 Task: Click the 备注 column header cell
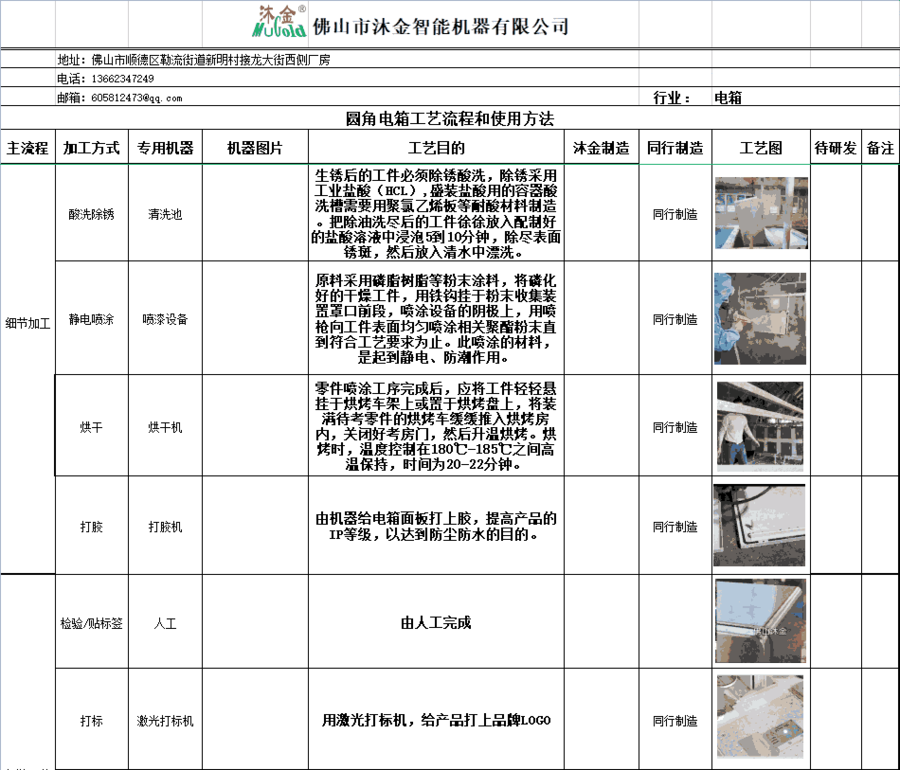click(x=880, y=148)
